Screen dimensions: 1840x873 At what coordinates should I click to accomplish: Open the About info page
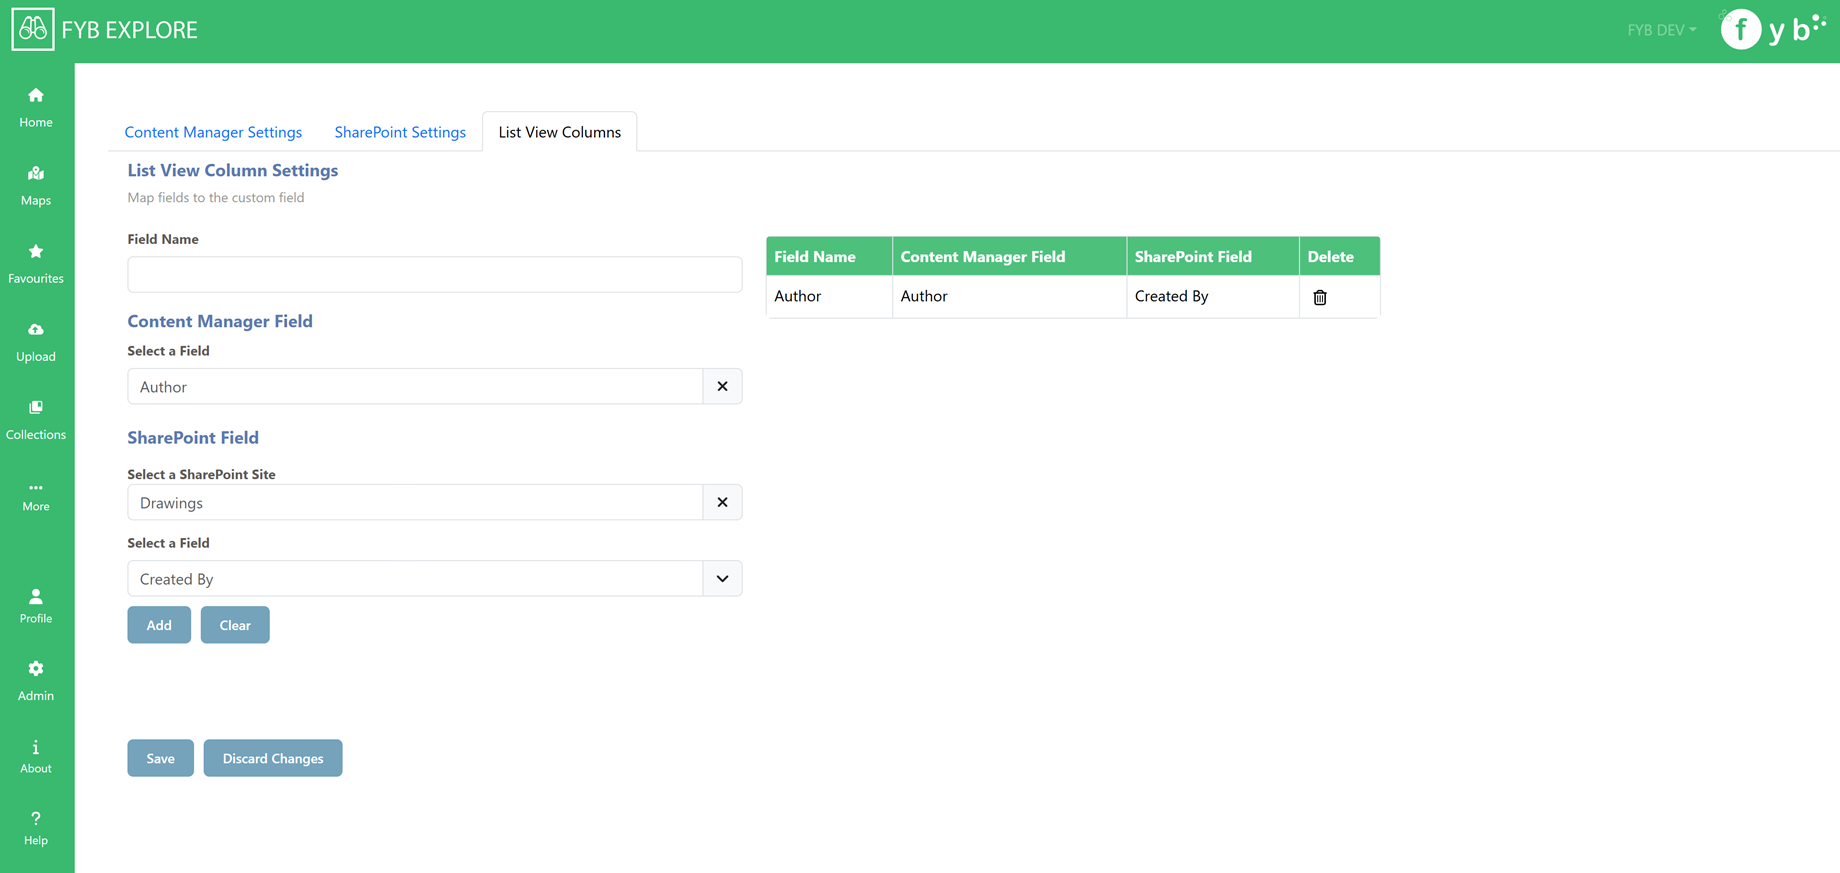pos(36,756)
